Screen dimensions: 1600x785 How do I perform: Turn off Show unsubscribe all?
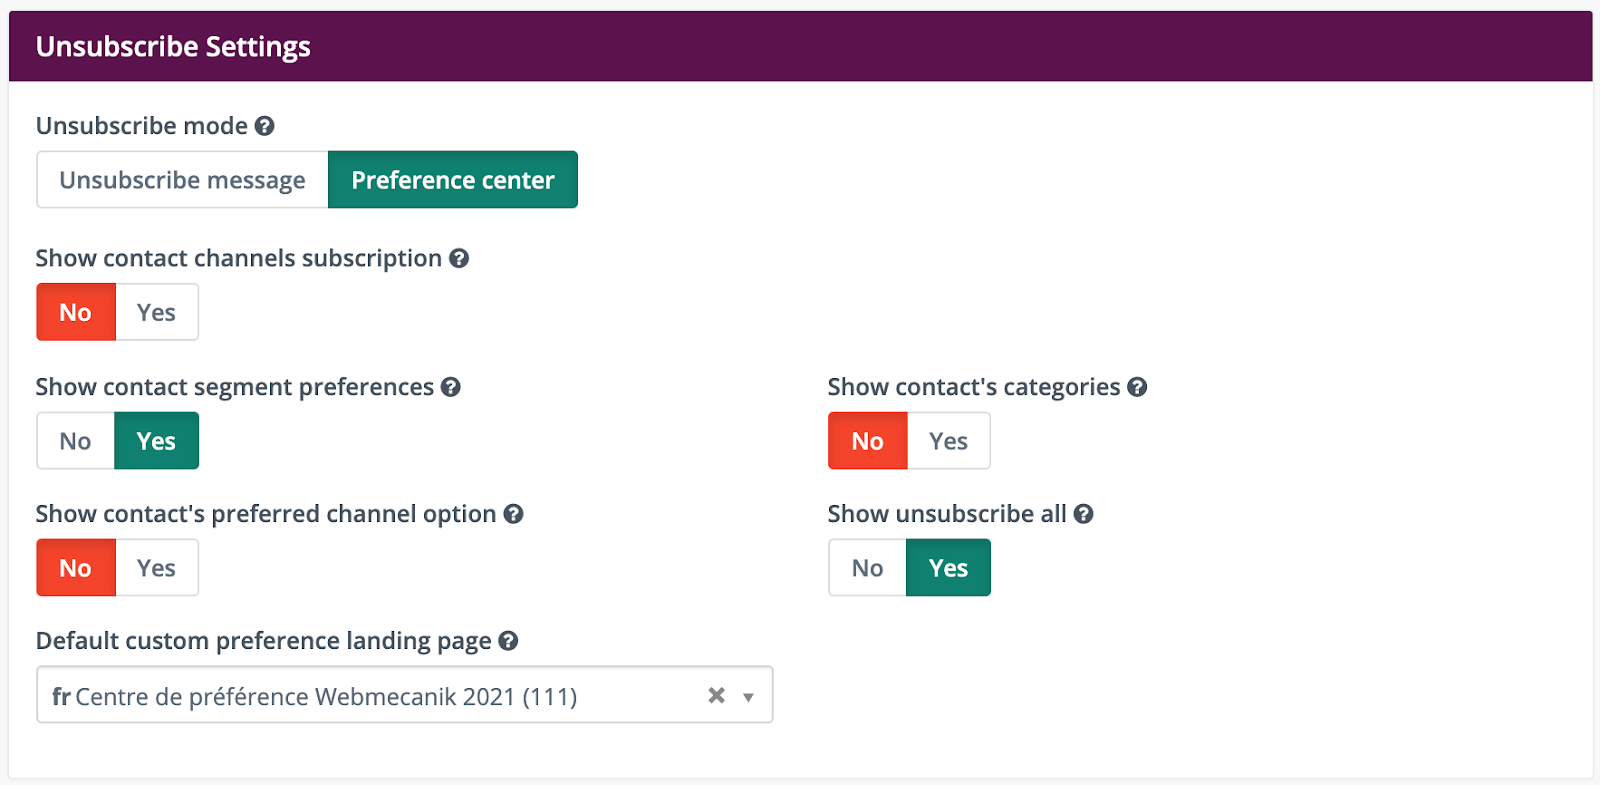(866, 567)
